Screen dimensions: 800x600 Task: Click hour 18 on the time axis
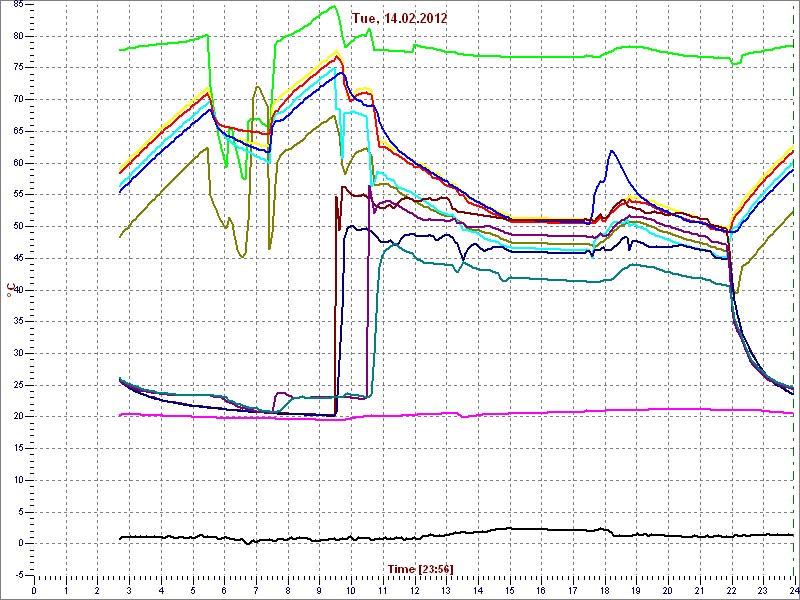tap(605, 591)
